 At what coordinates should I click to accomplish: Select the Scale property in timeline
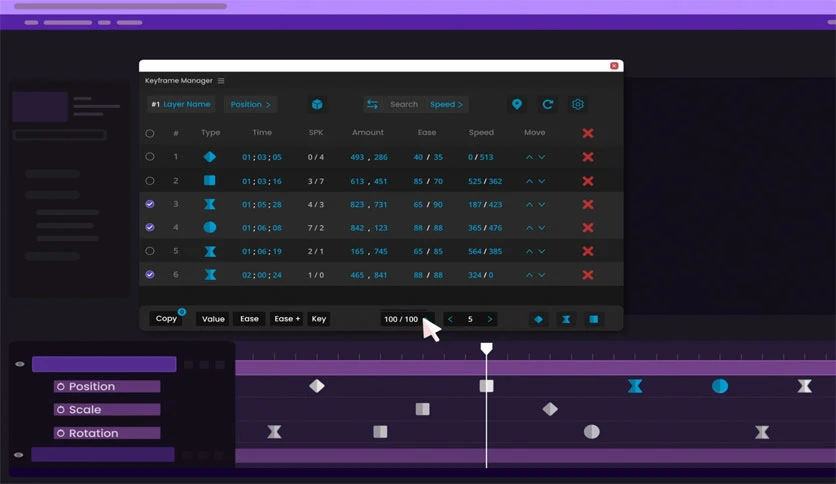107,409
